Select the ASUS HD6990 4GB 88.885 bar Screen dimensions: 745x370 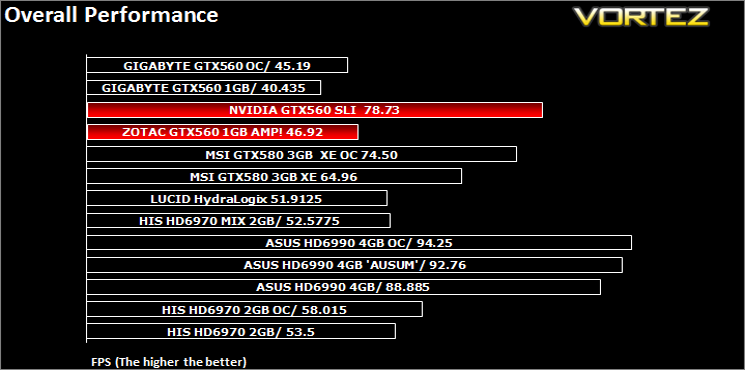344,287
